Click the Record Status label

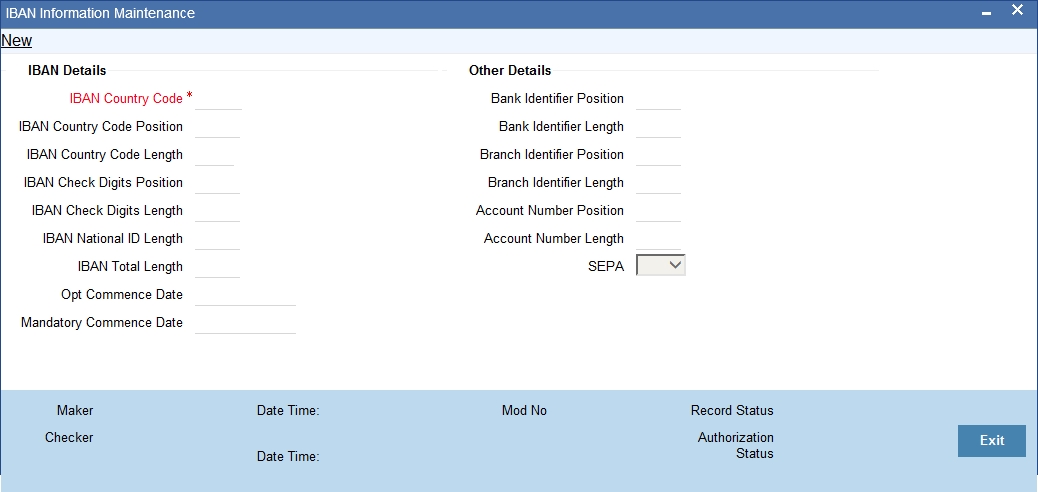click(x=732, y=411)
